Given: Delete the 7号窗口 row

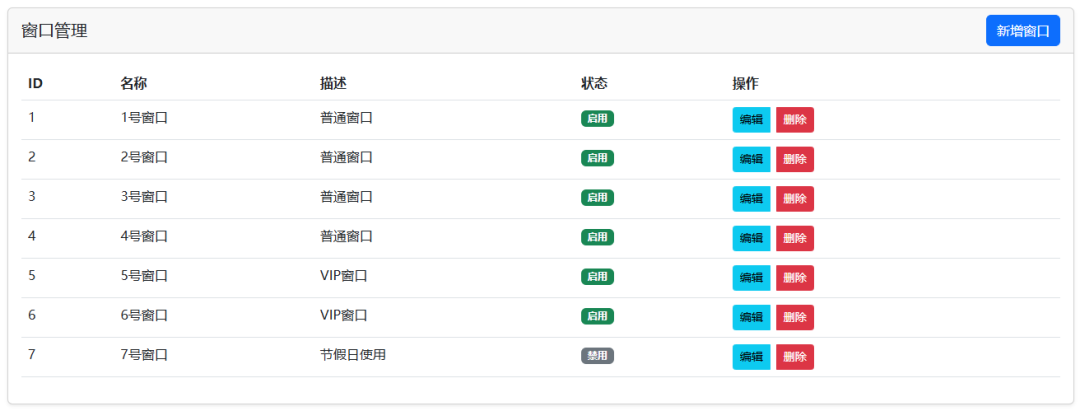Looking at the screenshot, I should pos(795,357).
